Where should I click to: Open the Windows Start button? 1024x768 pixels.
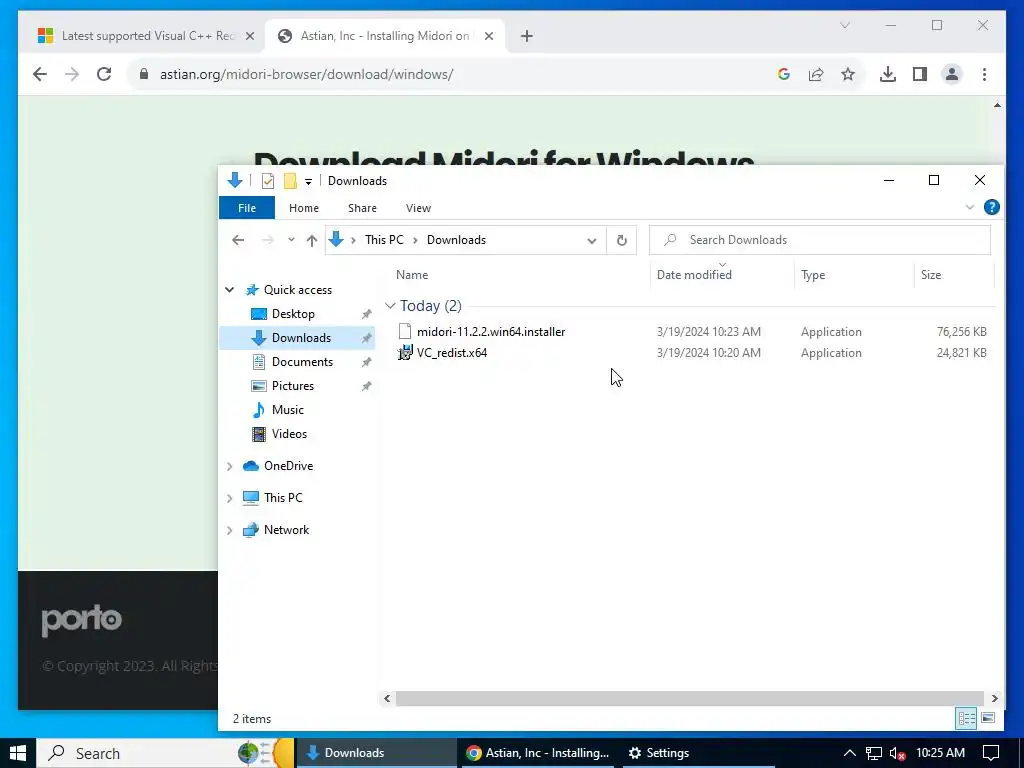tap(18, 753)
